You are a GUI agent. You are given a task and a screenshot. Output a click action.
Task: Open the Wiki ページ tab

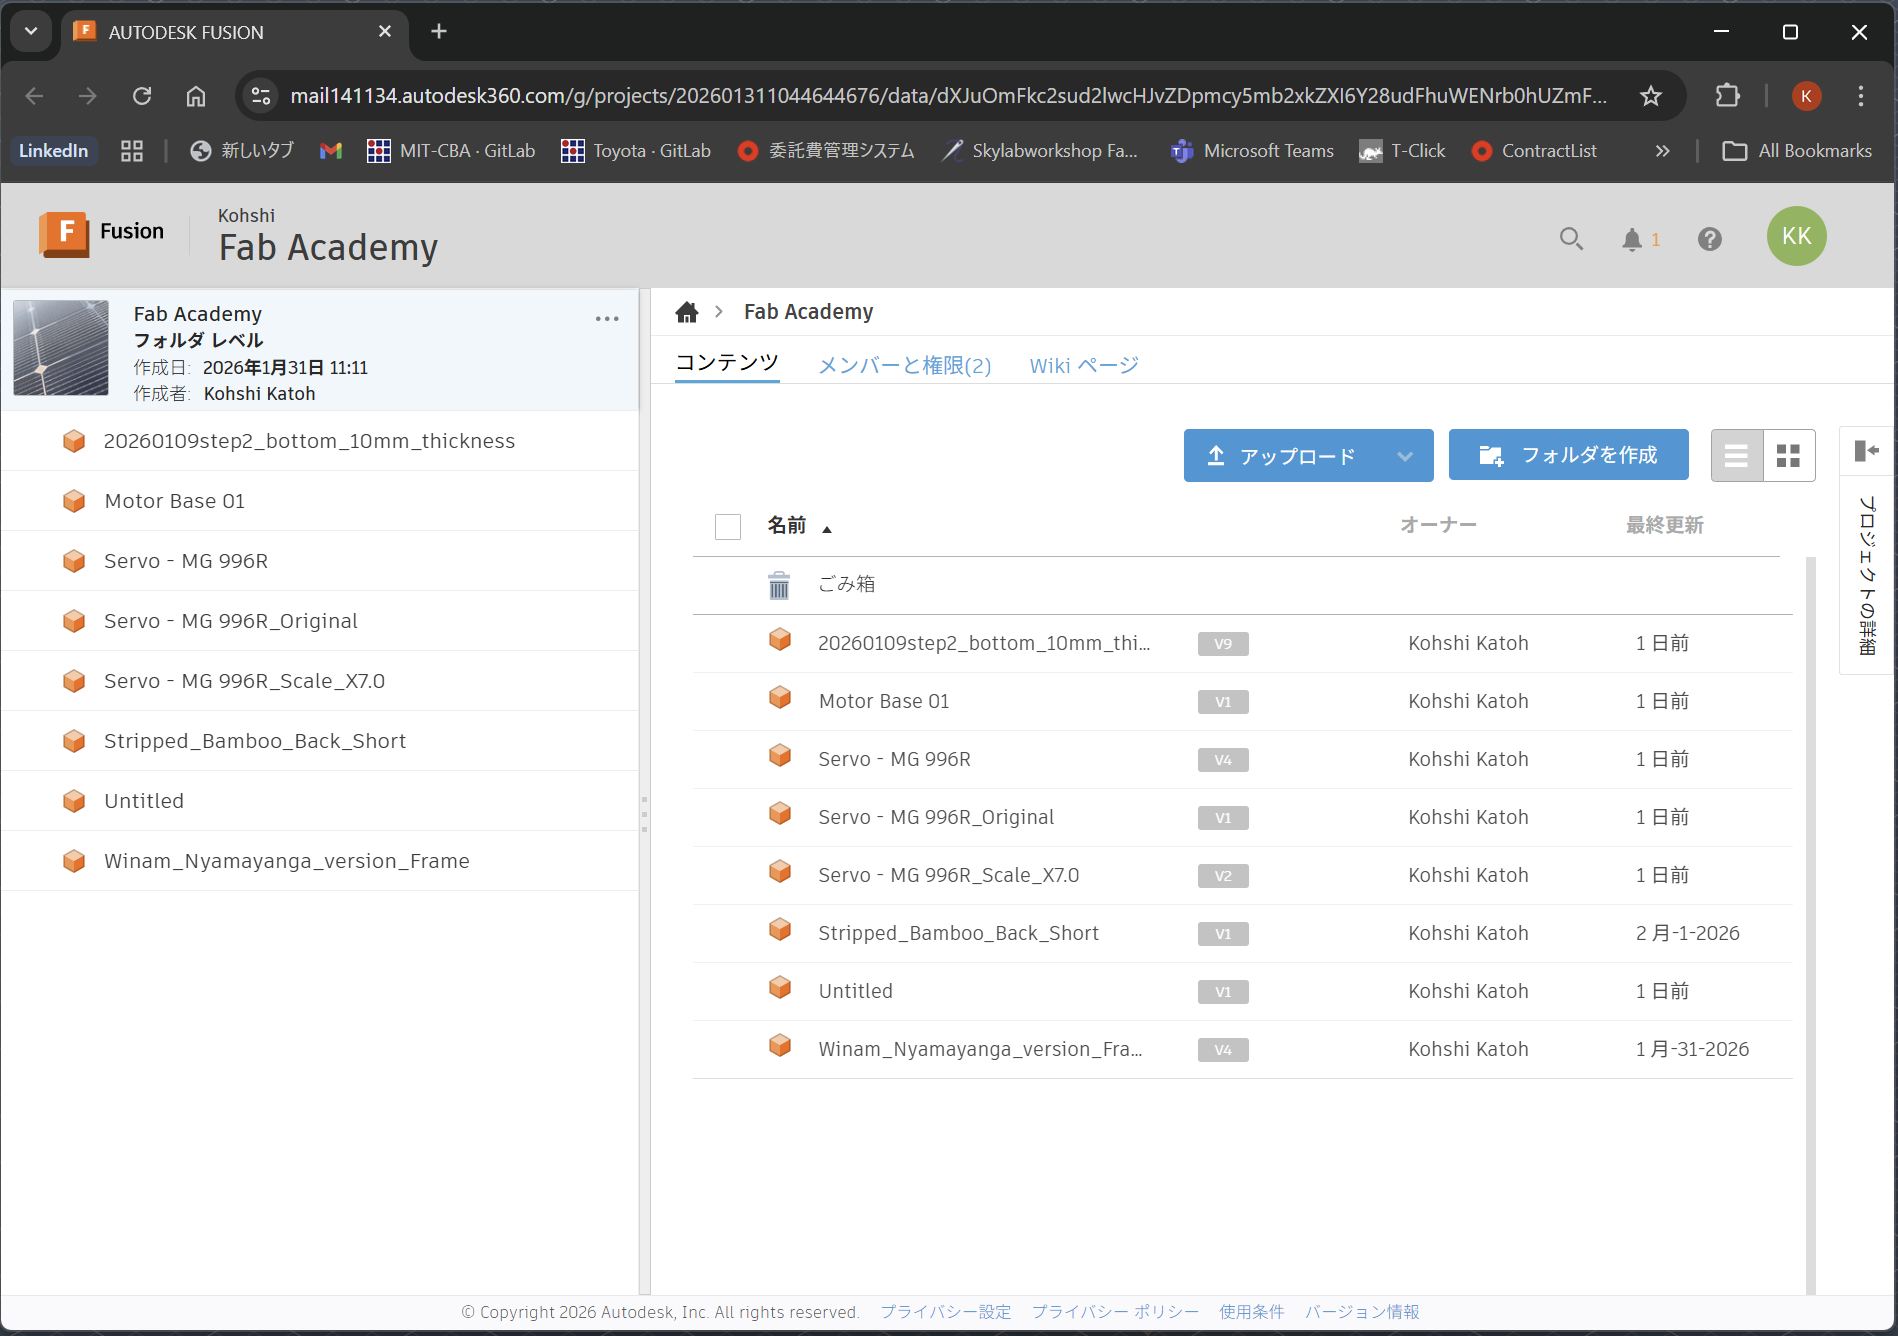tap(1084, 365)
